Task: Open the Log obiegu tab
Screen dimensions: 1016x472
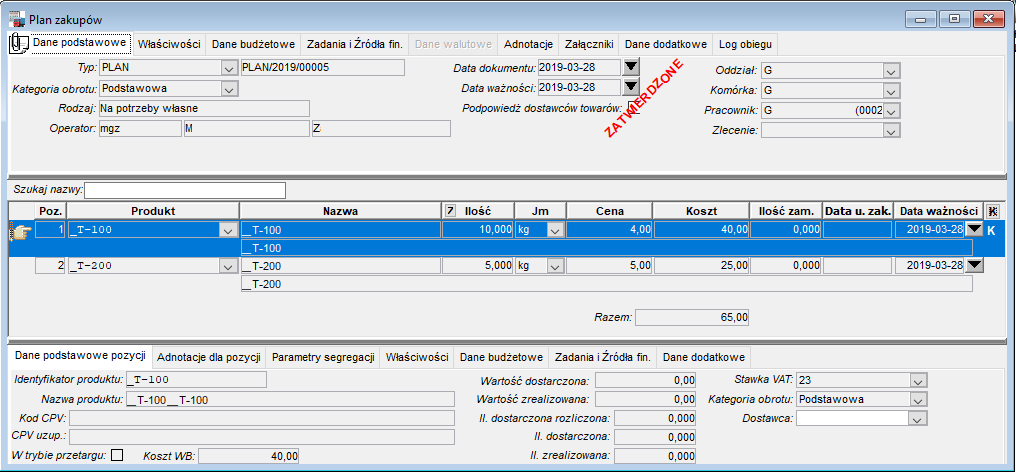Action: tap(745, 45)
